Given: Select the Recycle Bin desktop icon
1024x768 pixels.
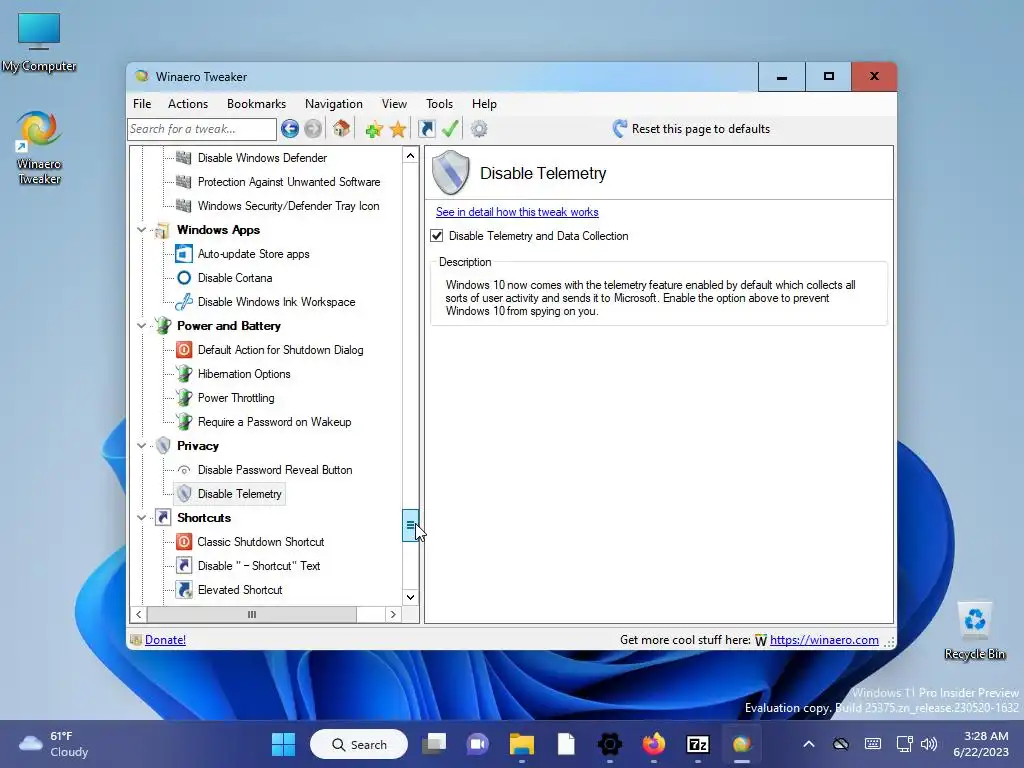Looking at the screenshot, I should point(974,631).
